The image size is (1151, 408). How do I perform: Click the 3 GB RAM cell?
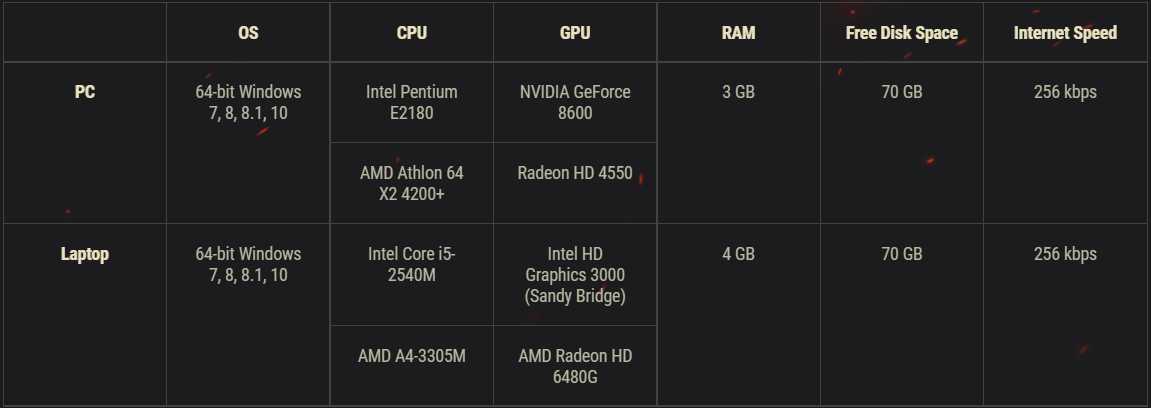738,92
